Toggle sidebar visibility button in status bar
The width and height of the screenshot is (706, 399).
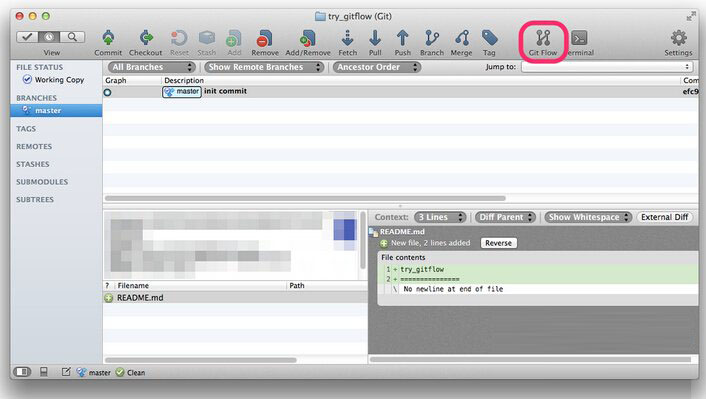tap(22, 372)
